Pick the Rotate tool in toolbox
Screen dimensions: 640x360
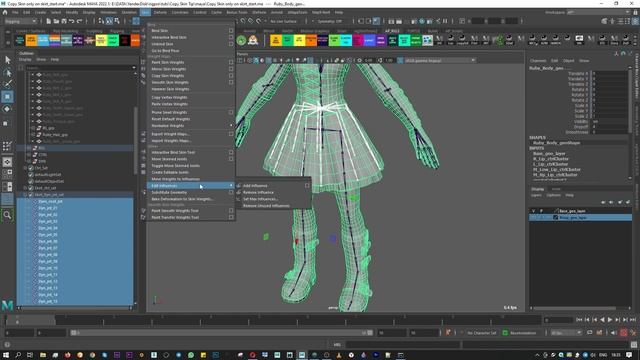[7, 109]
